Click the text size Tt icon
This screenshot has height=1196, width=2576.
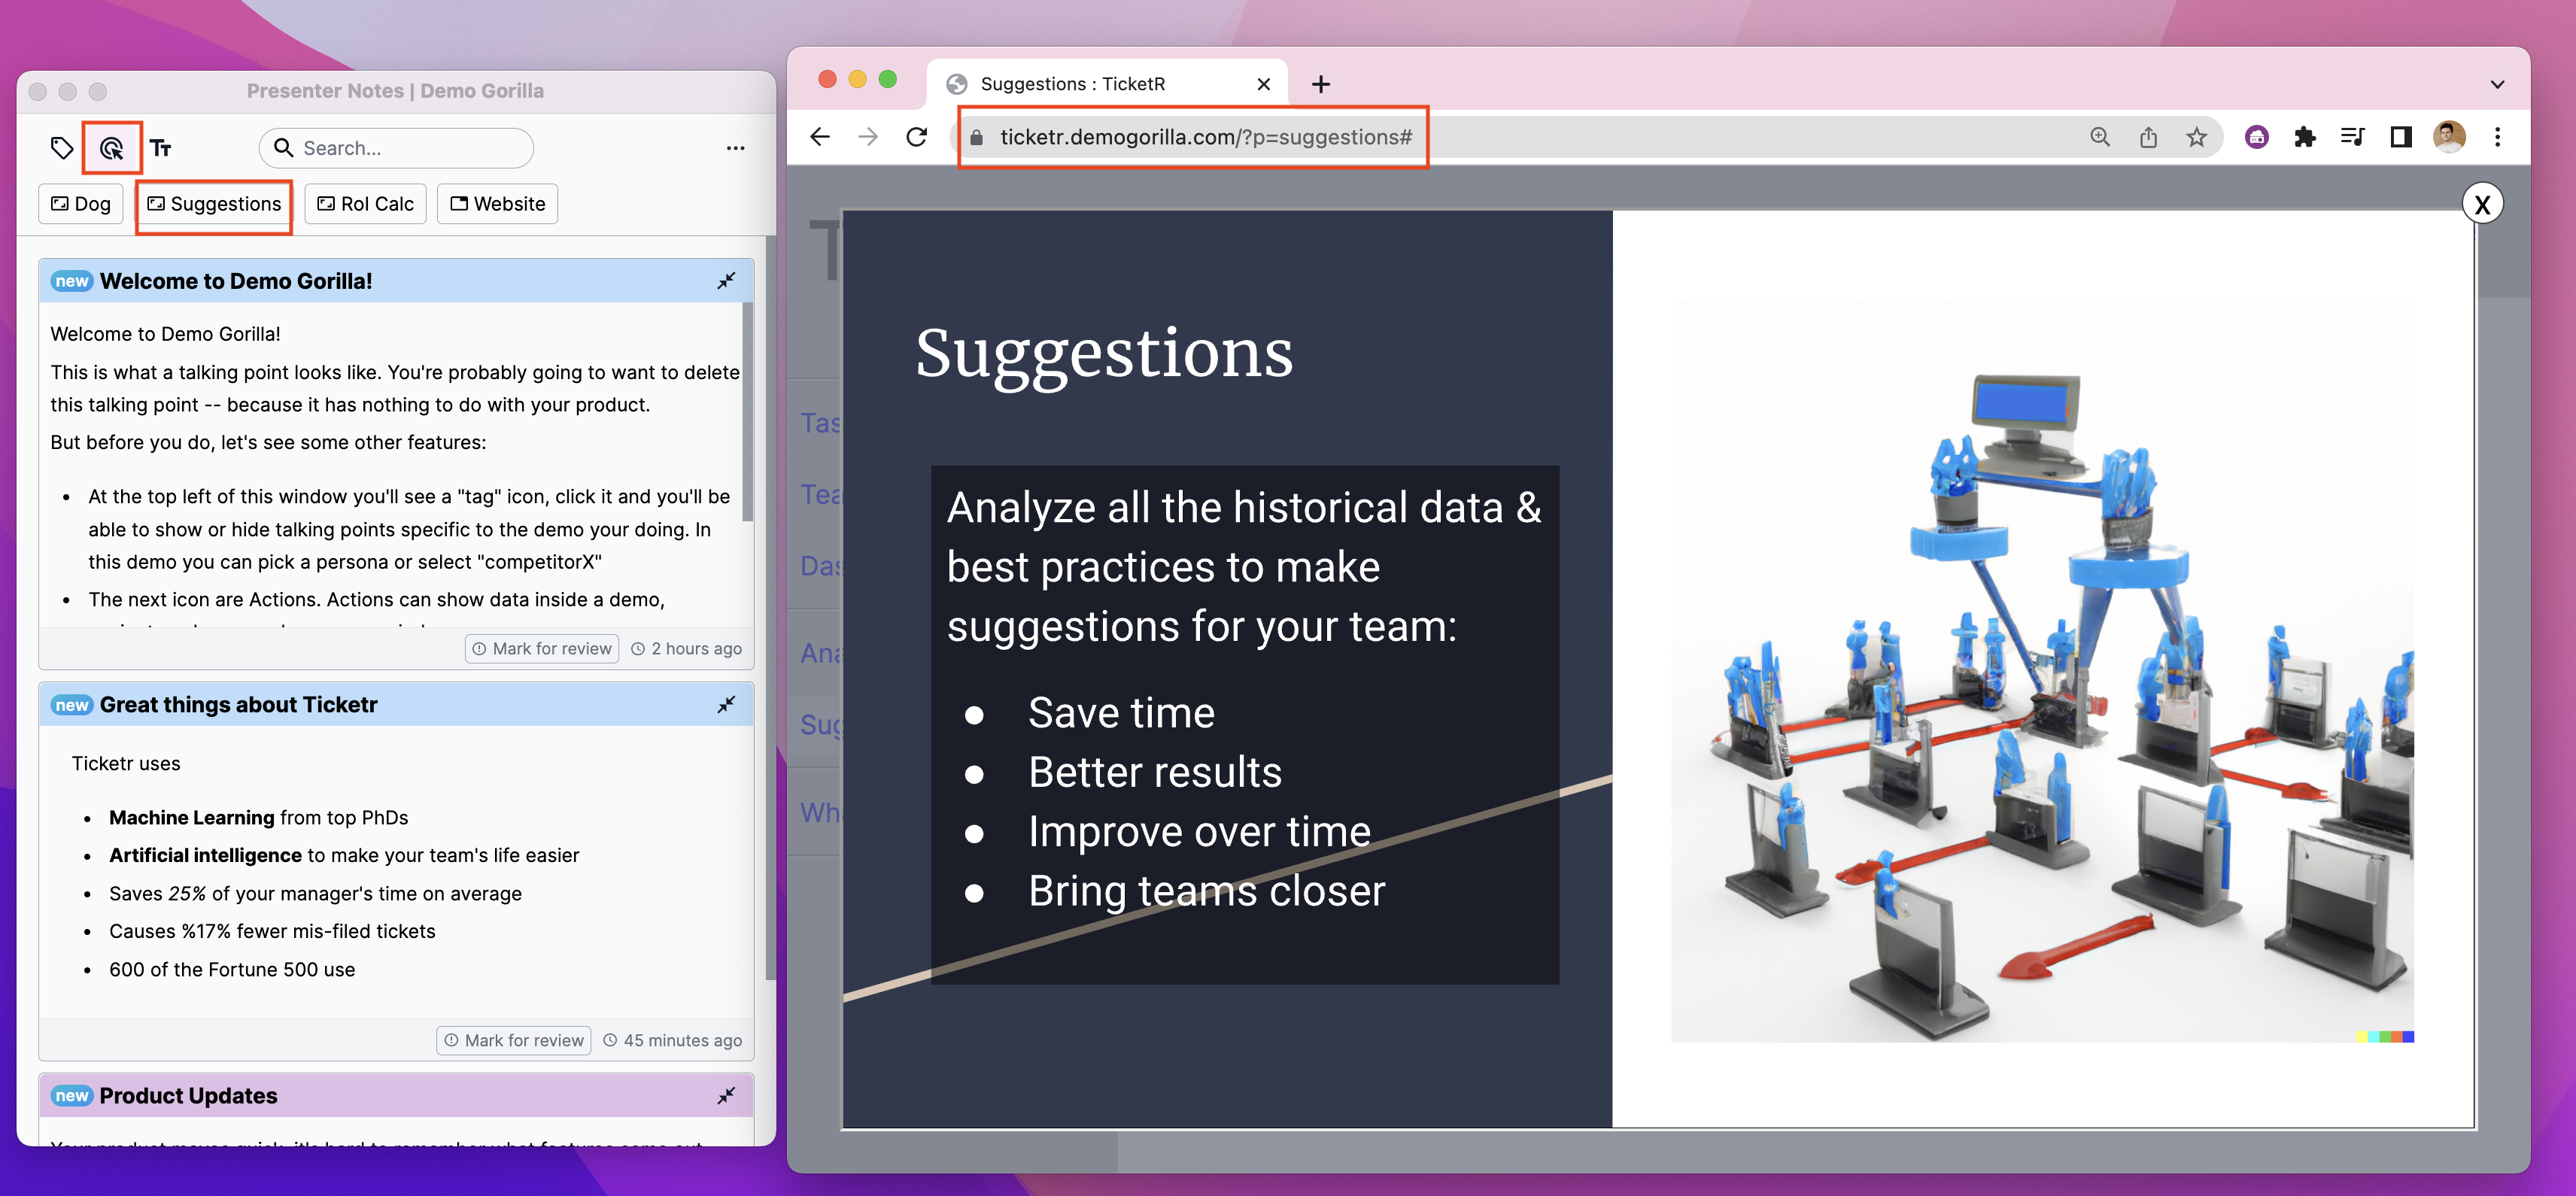[x=161, y=148]
